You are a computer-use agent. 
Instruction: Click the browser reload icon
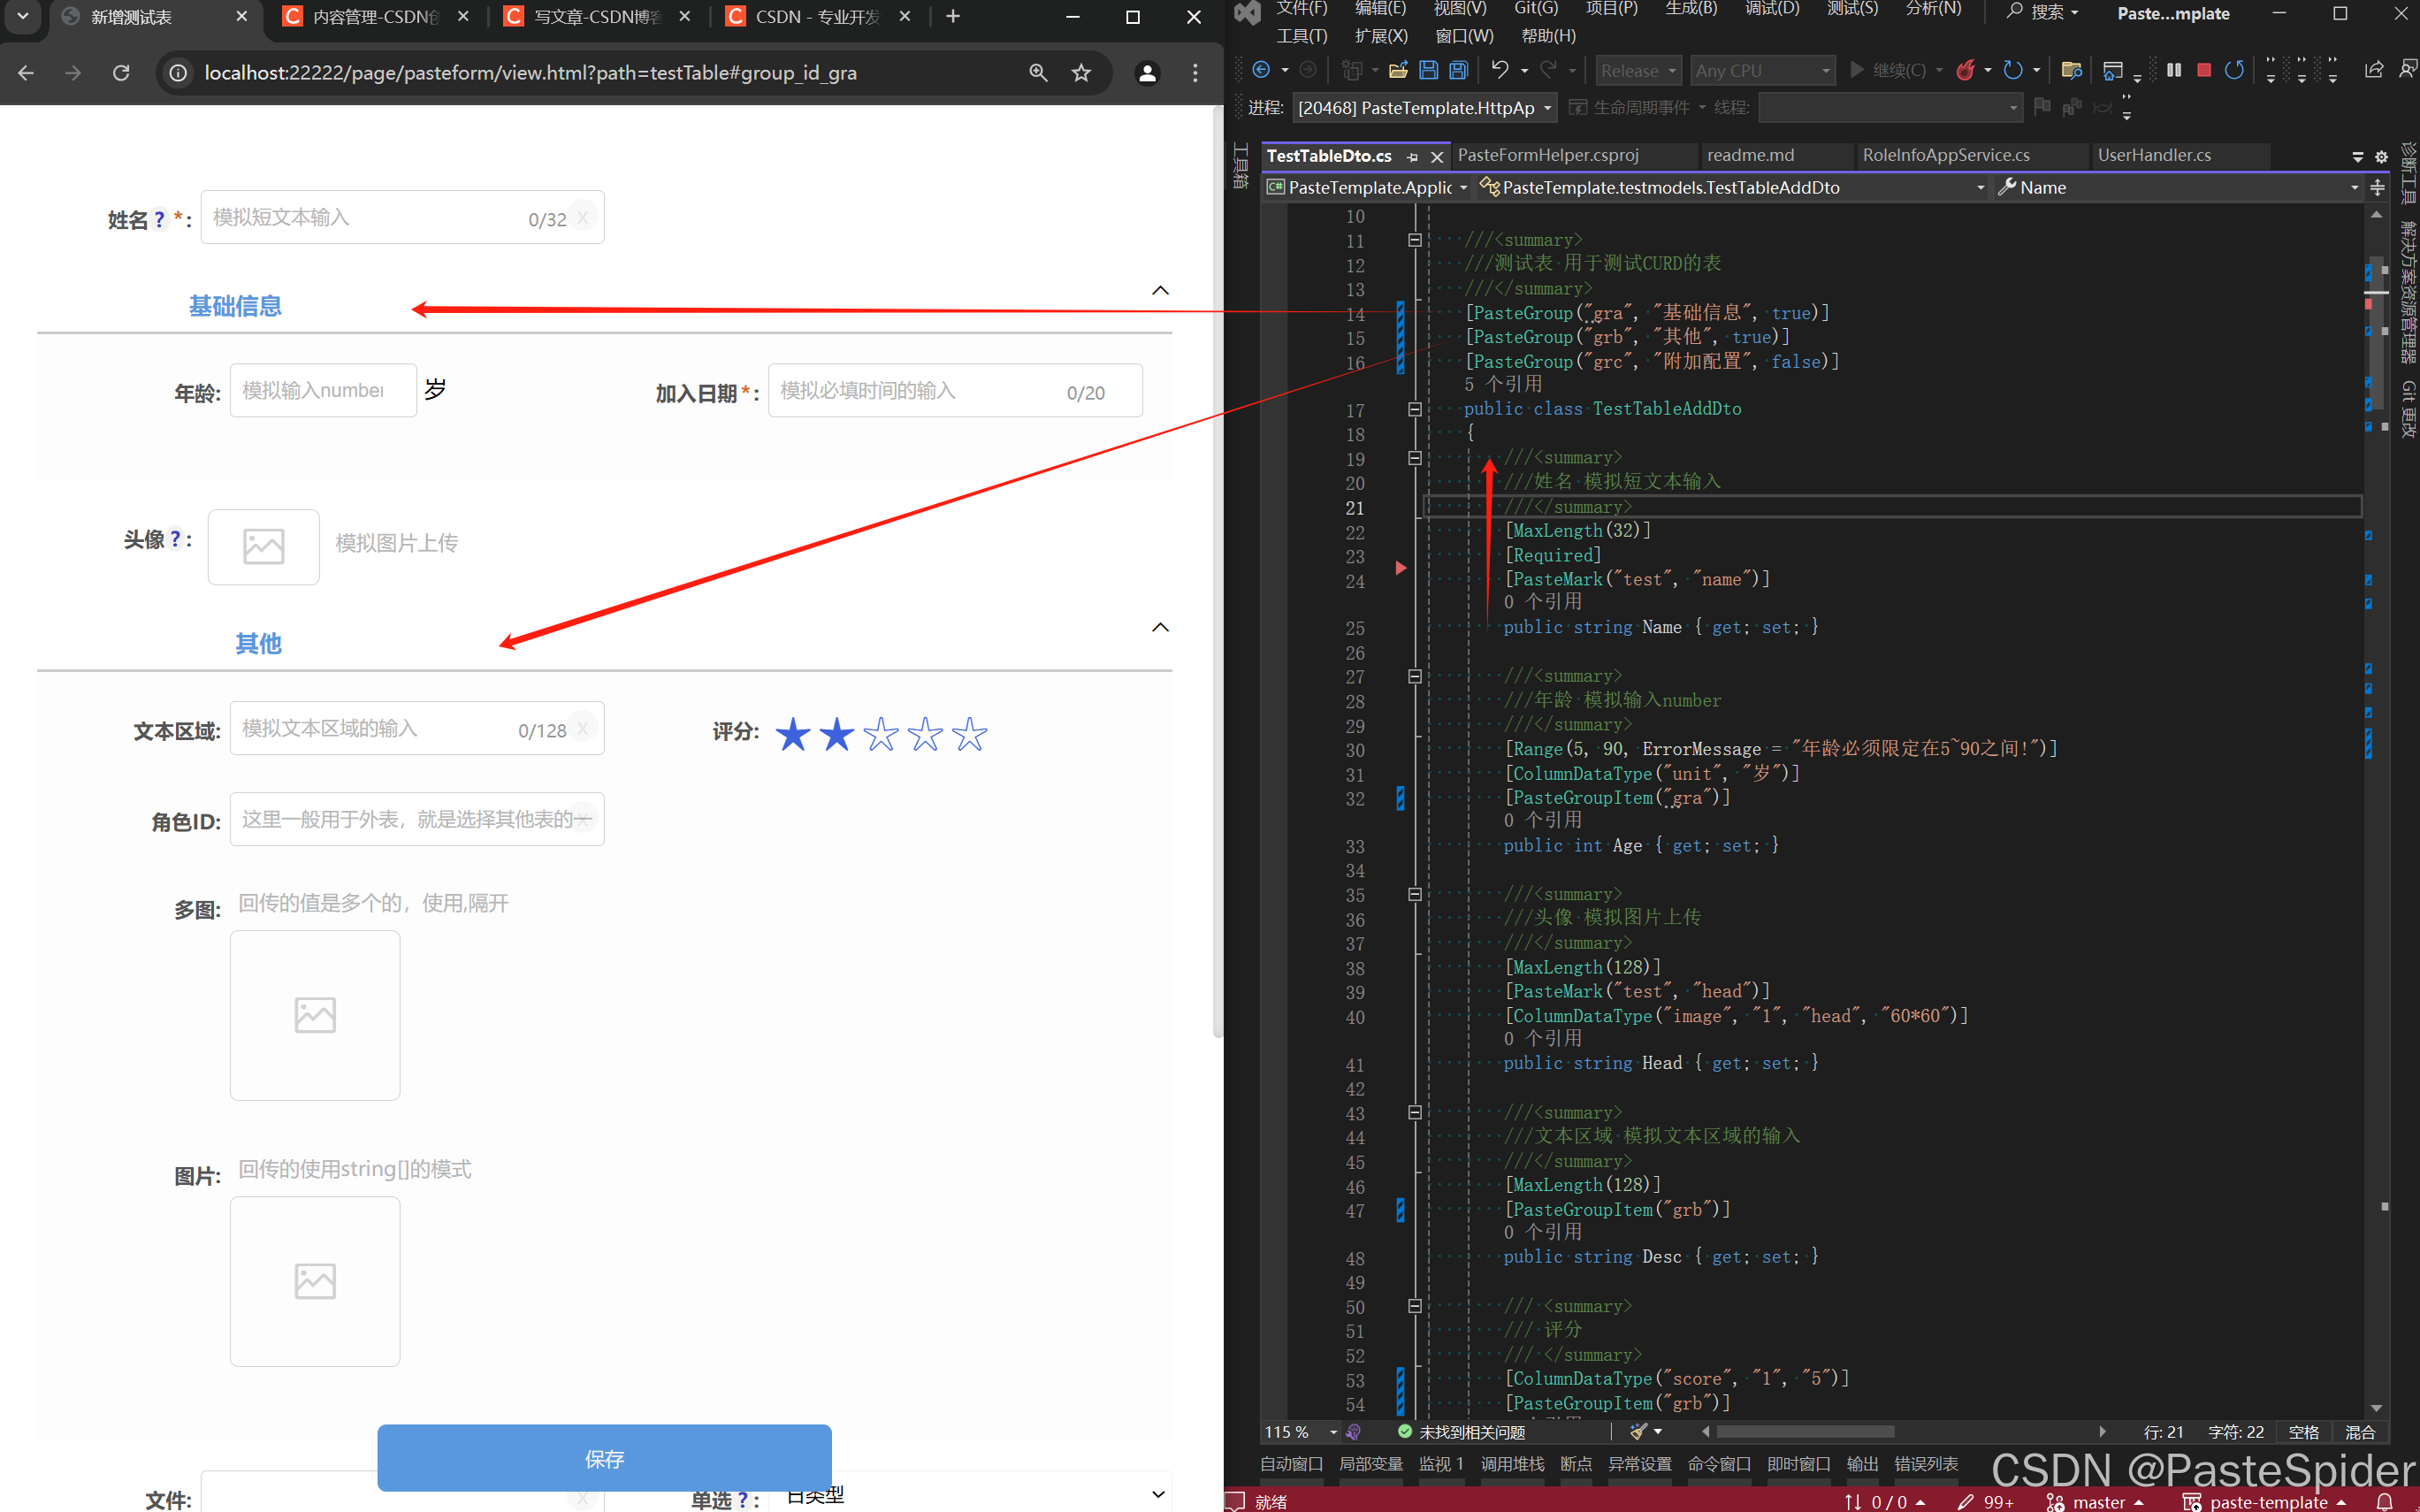pyautogui.click(x=121, y=73)
